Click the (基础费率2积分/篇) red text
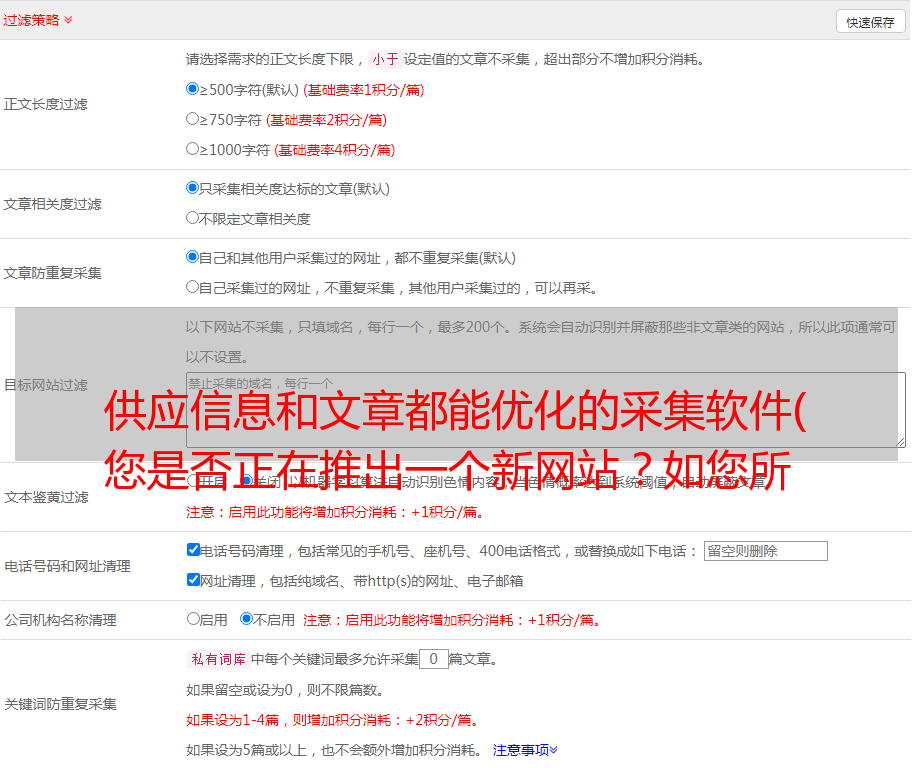This screenshot has width=912, height=768. [x=326, y=120]
